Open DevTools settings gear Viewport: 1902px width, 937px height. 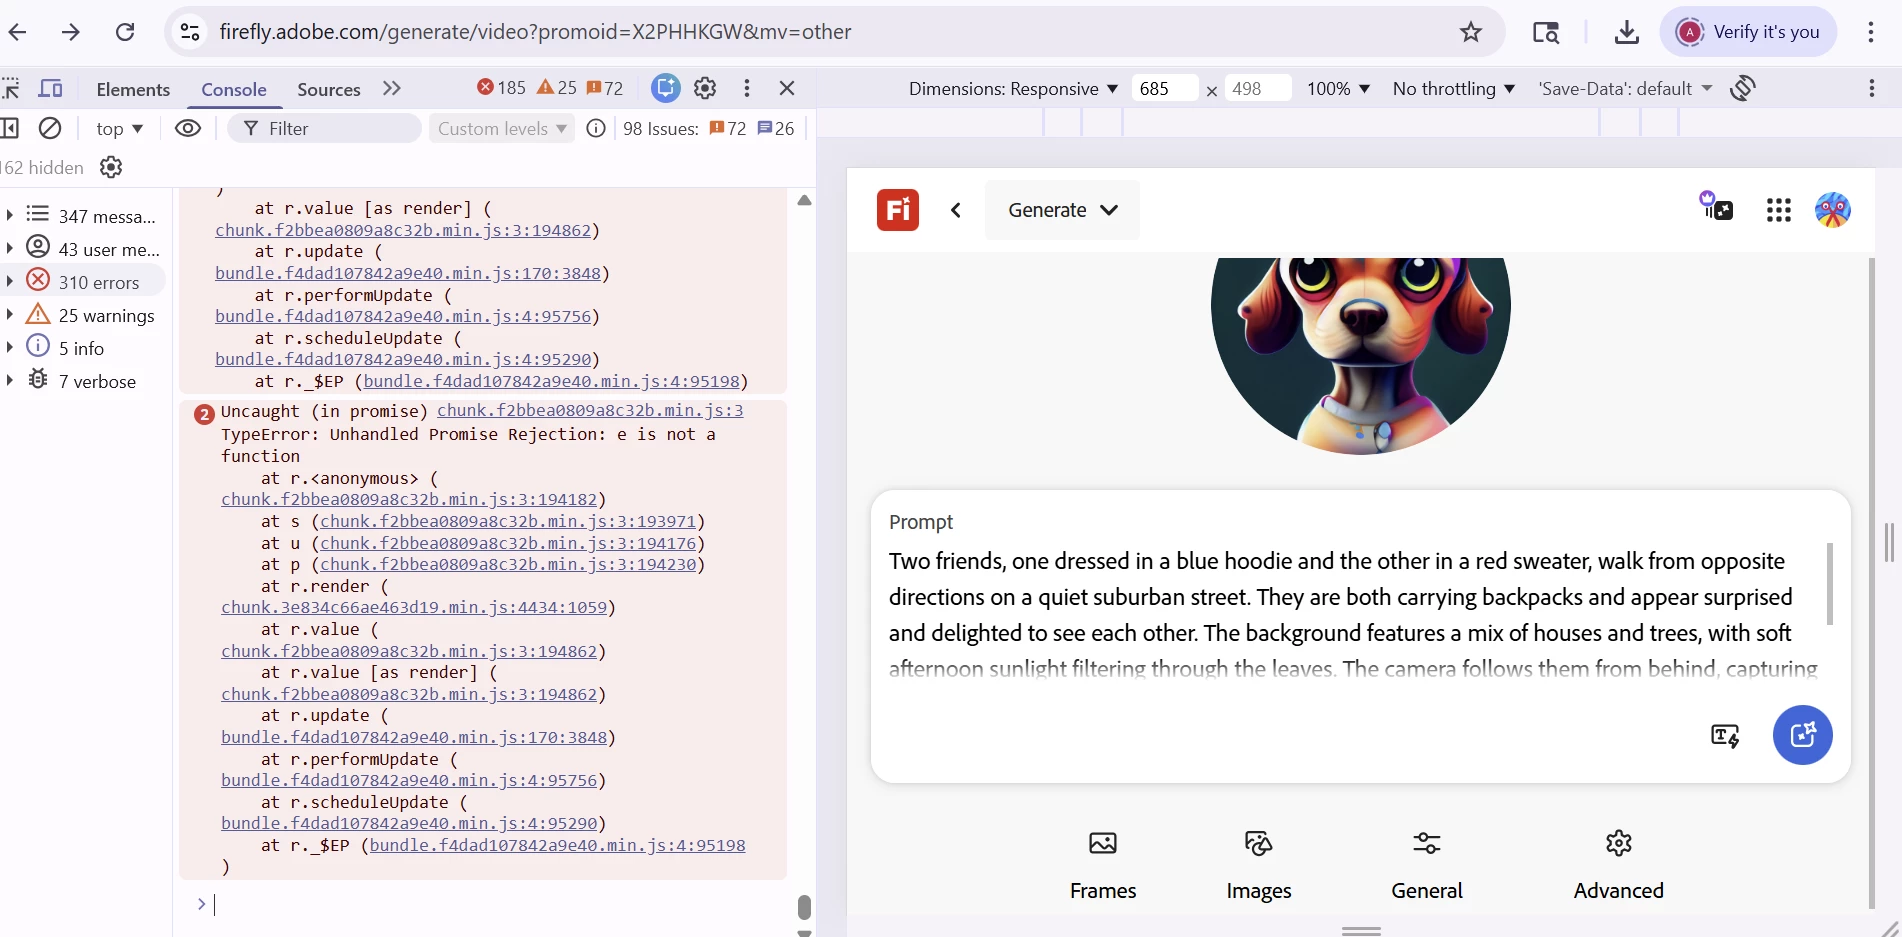click(x=705, y=88)
